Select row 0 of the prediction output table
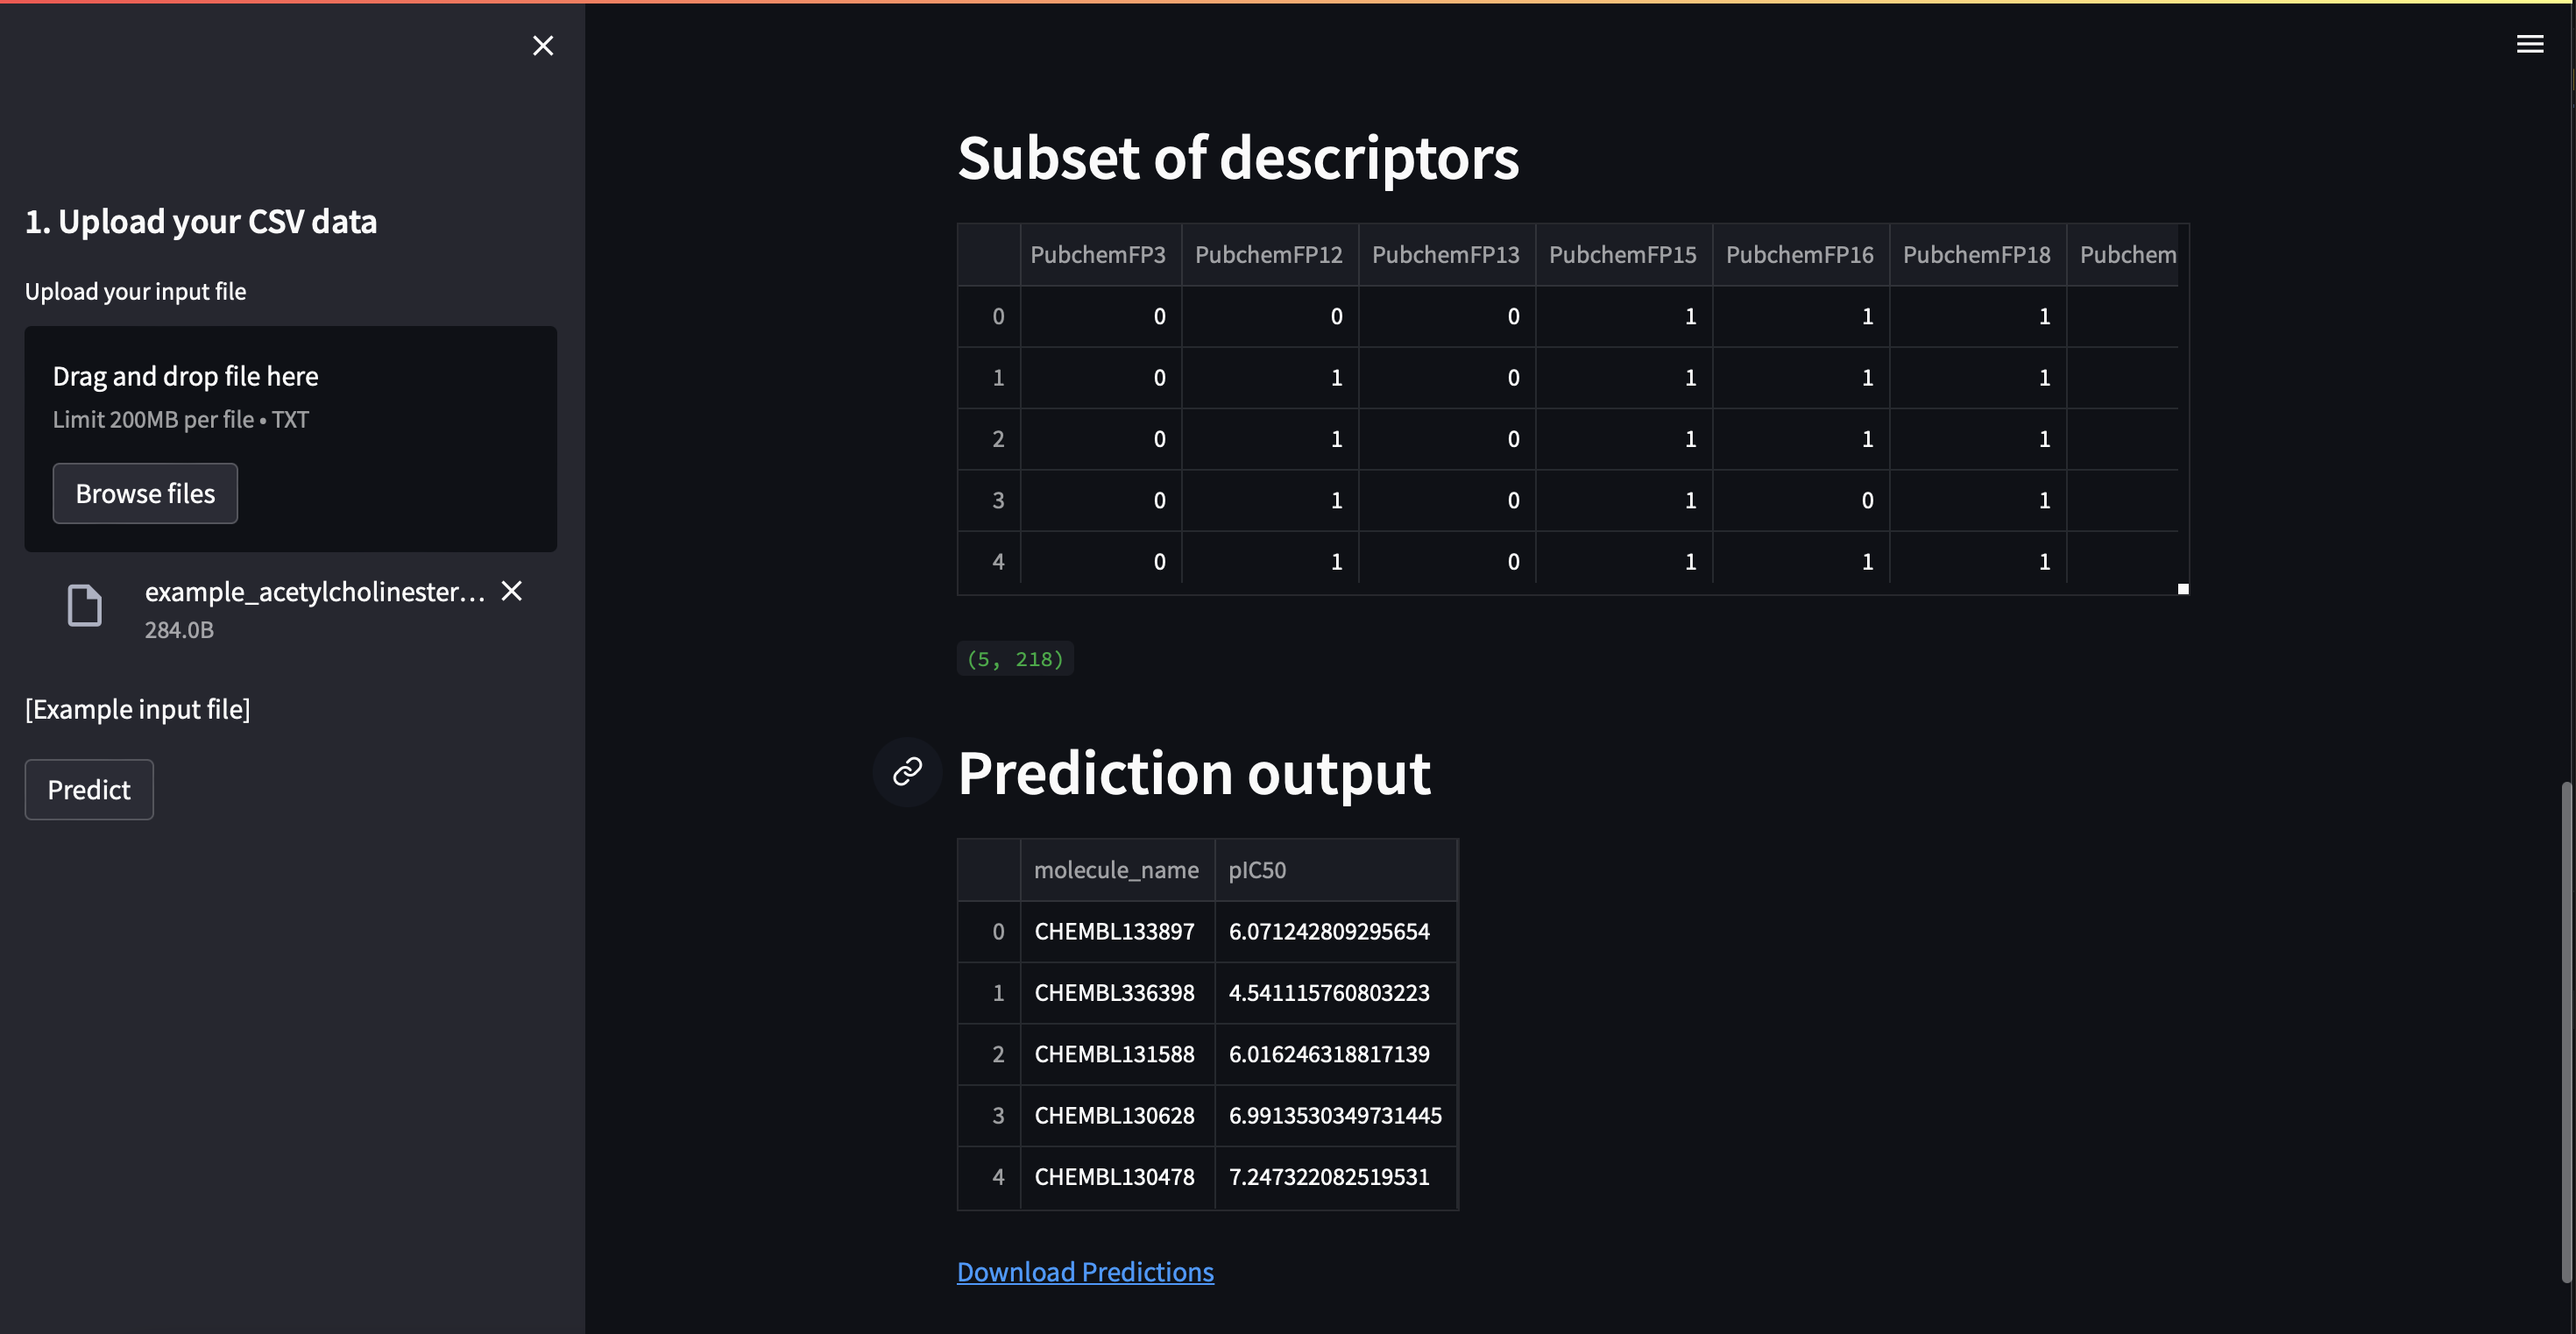Screen dimensions: 2576x1334 point(999,931)
